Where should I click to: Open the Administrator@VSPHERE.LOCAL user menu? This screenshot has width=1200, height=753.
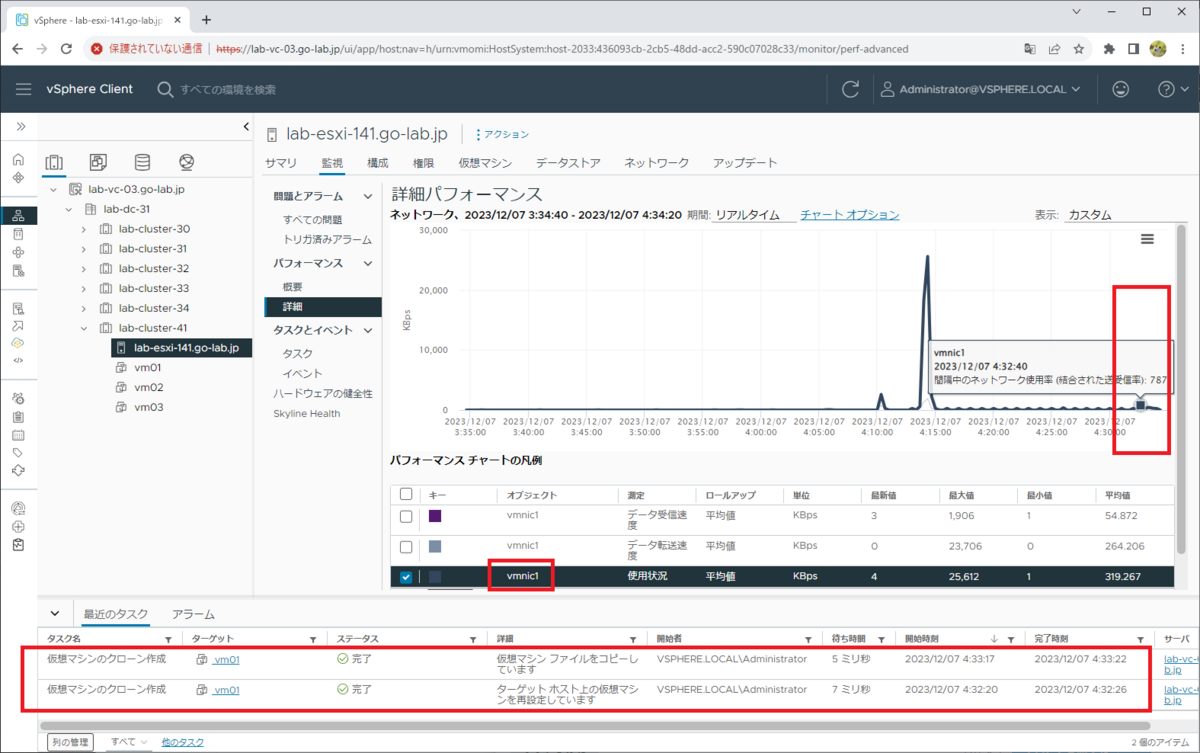(980, 89)
